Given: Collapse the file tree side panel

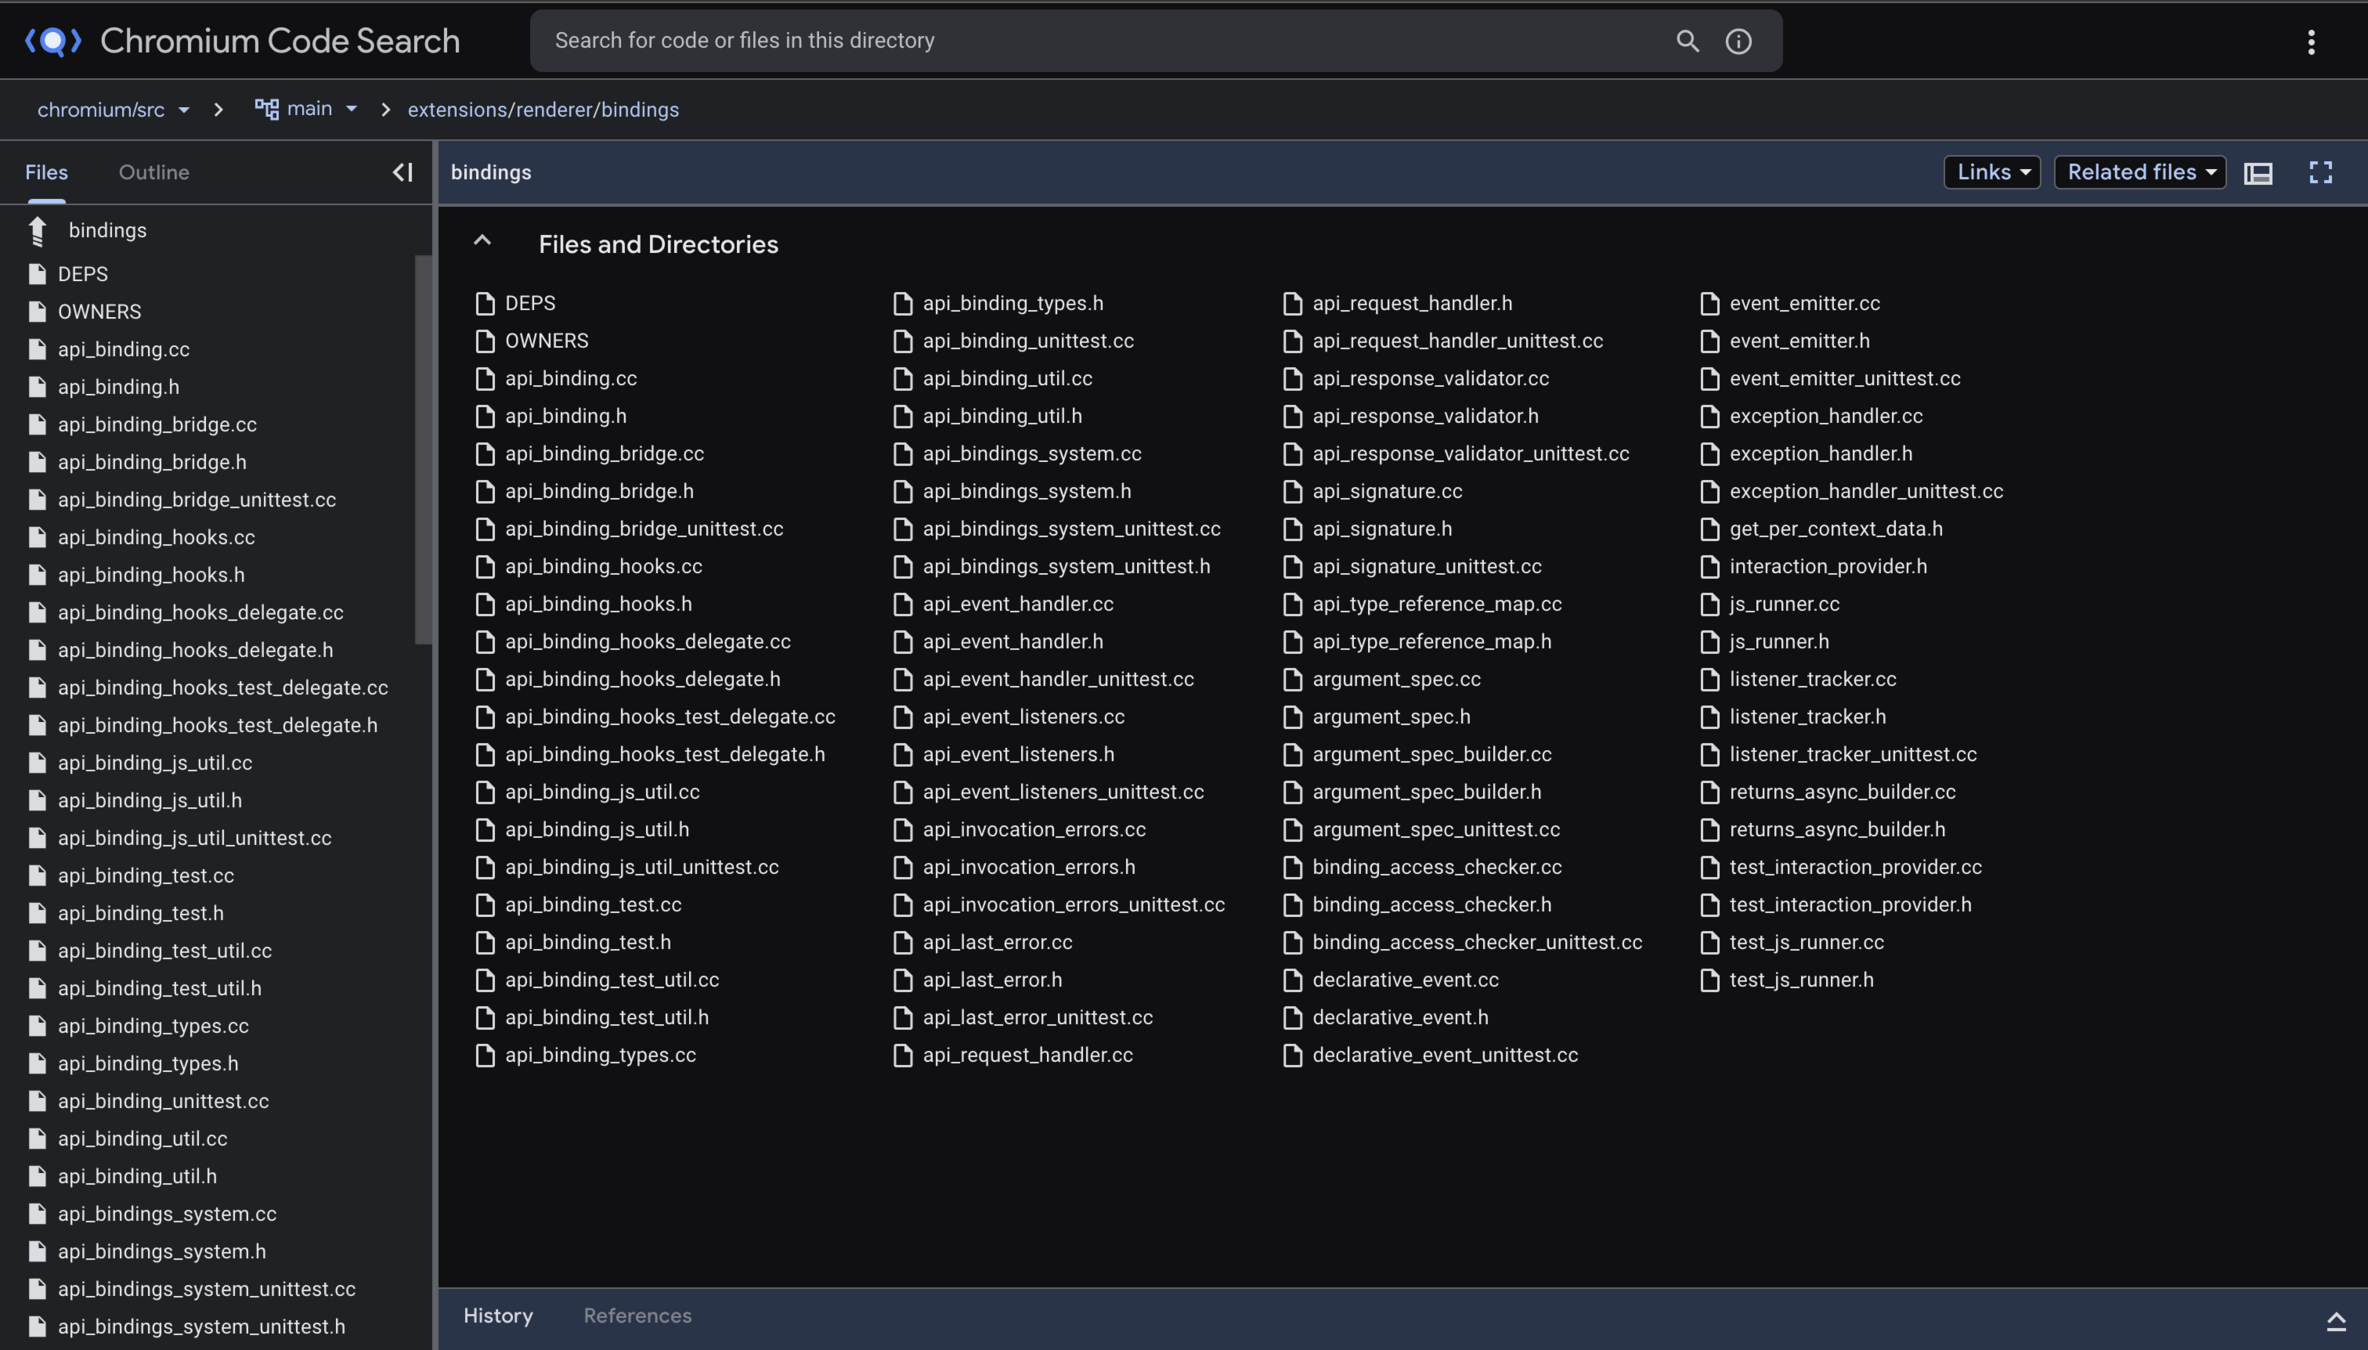Looking at the screenshot, I should click(402, 172).
